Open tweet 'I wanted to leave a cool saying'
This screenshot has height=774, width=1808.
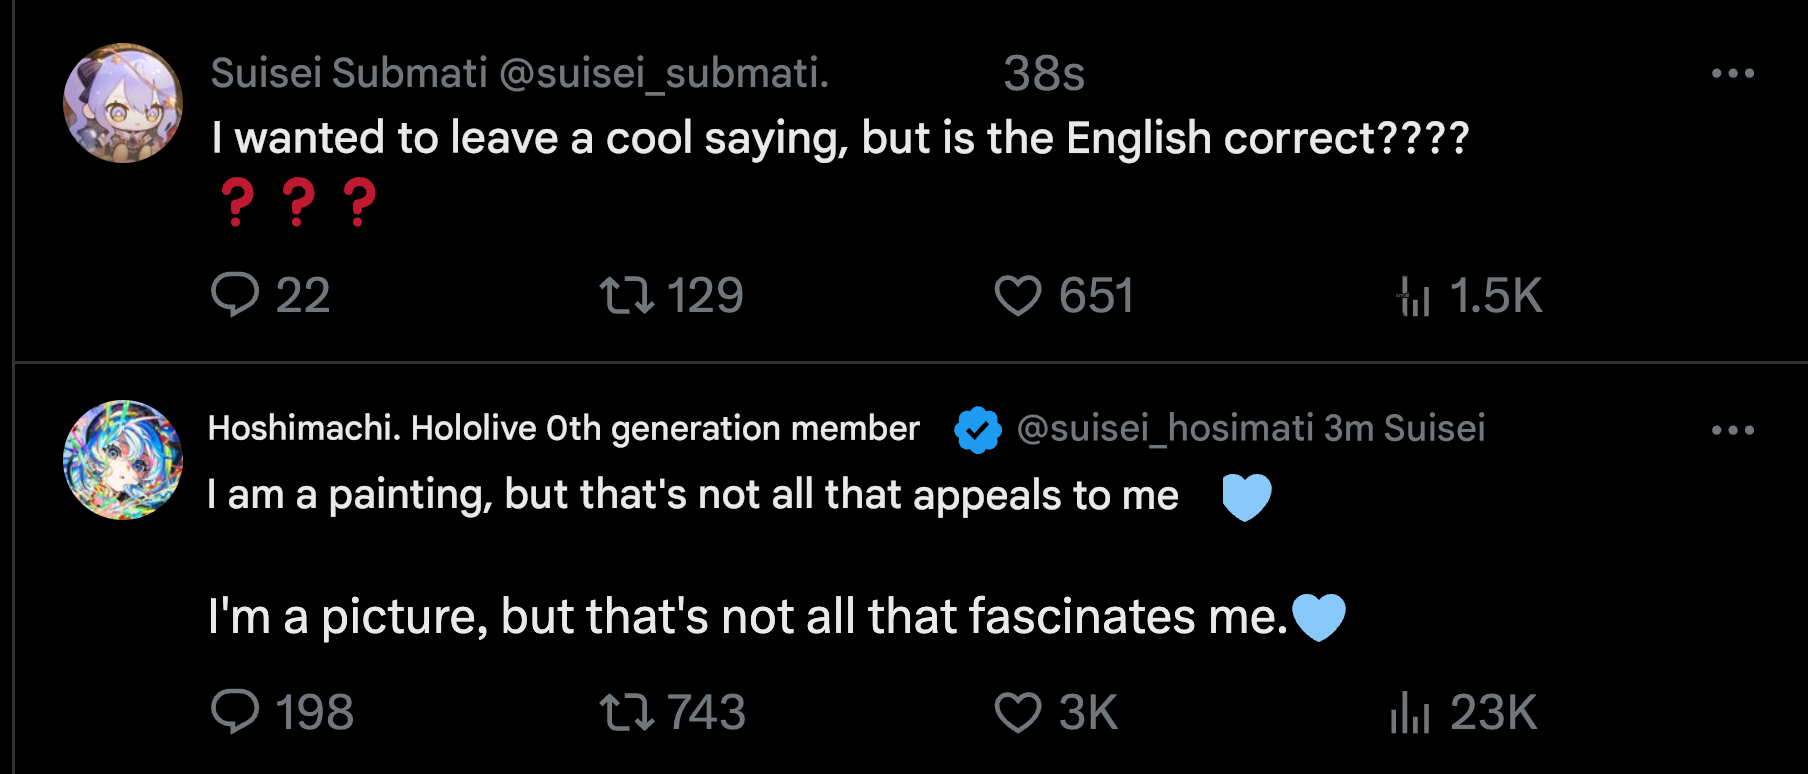tap(840, 138)
